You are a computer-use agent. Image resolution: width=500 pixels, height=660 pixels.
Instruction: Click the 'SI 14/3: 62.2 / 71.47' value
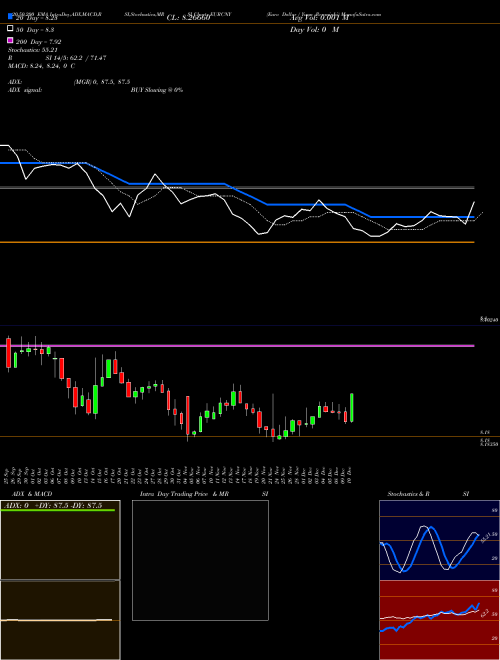[x=76, y=58]
